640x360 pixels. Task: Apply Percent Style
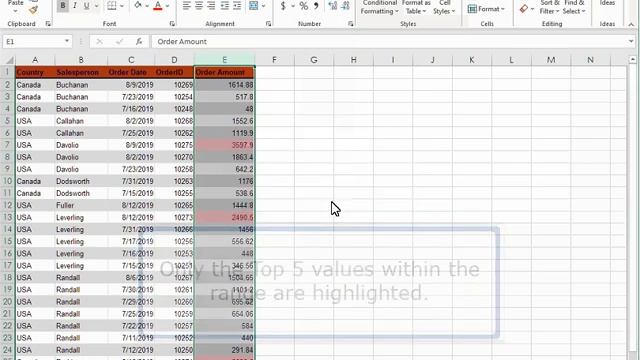(303, 6)
